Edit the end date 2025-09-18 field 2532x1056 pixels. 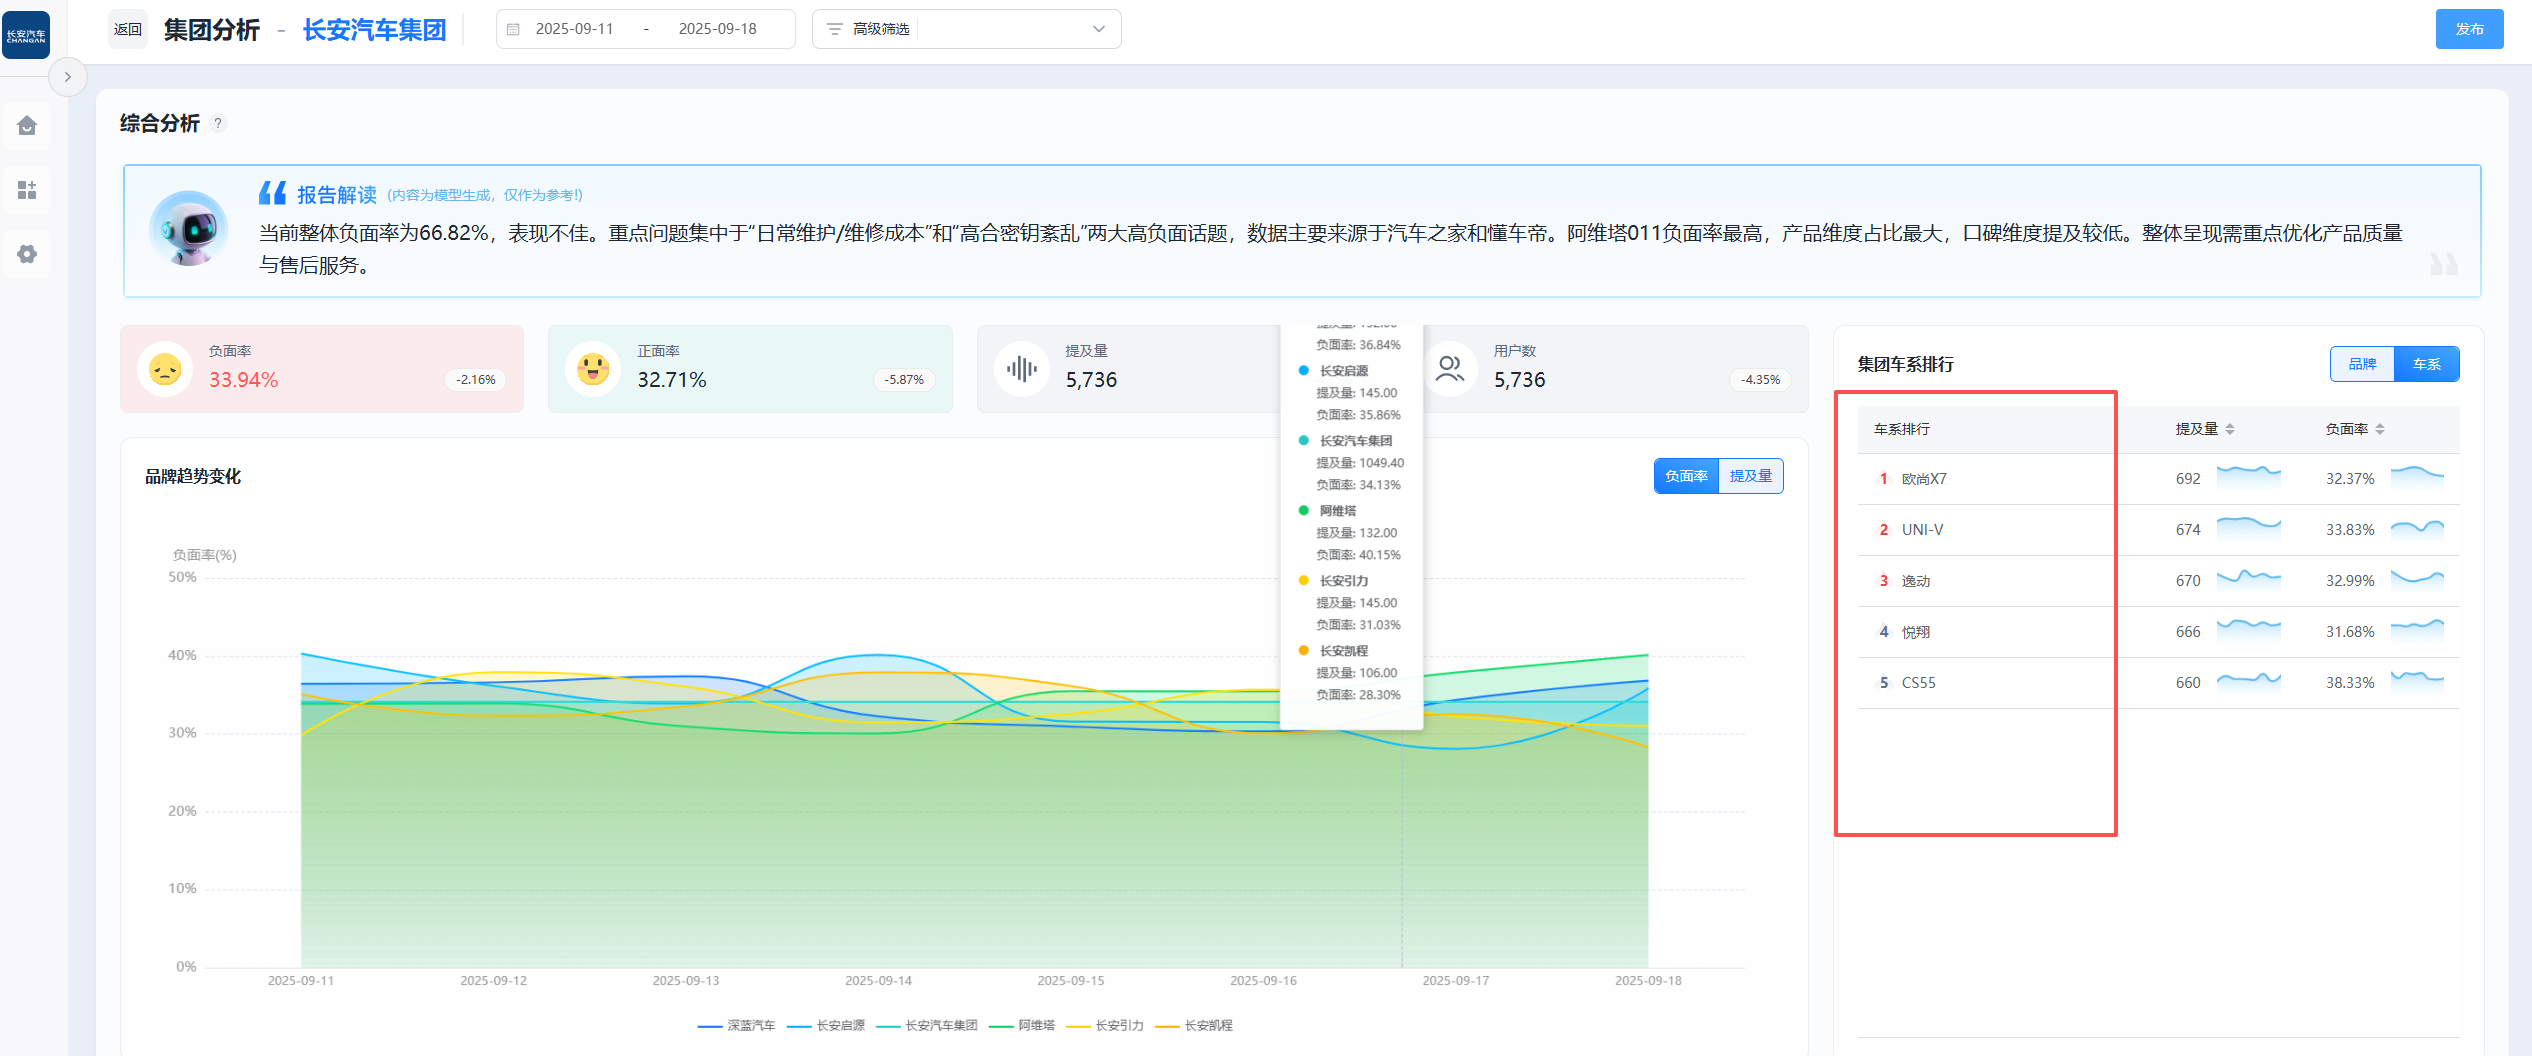click(718, 29)
